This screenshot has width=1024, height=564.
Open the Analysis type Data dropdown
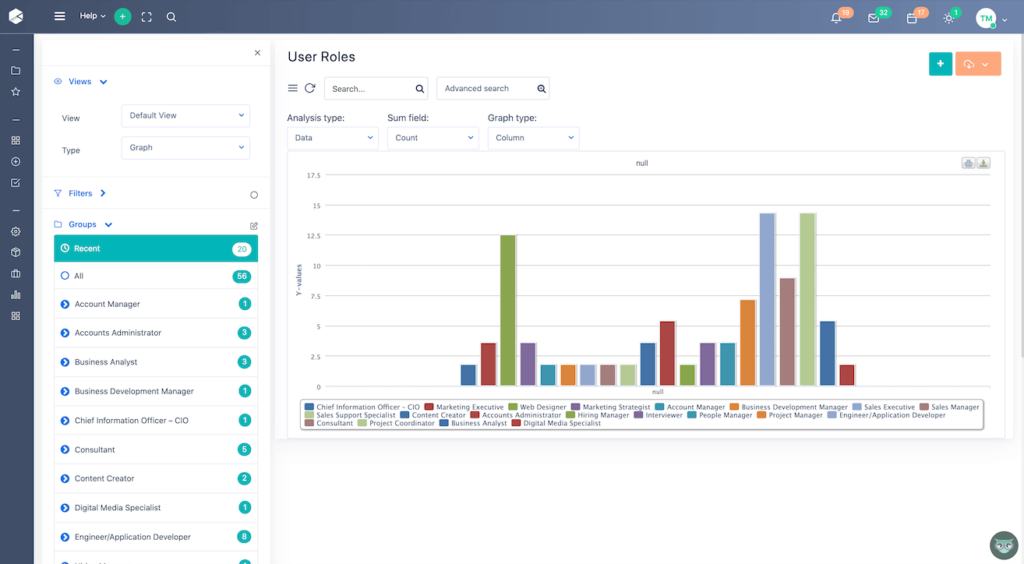coord(332,138)
